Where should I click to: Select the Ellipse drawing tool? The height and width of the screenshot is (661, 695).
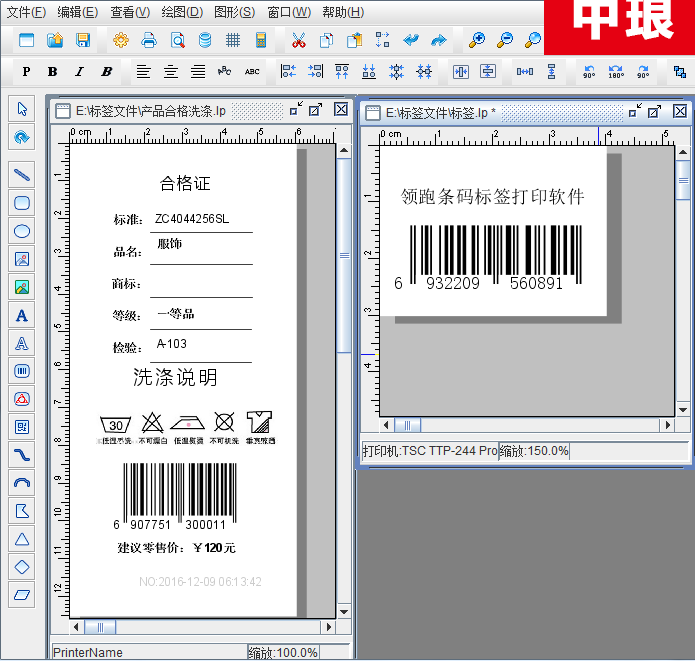pos(22,231)
